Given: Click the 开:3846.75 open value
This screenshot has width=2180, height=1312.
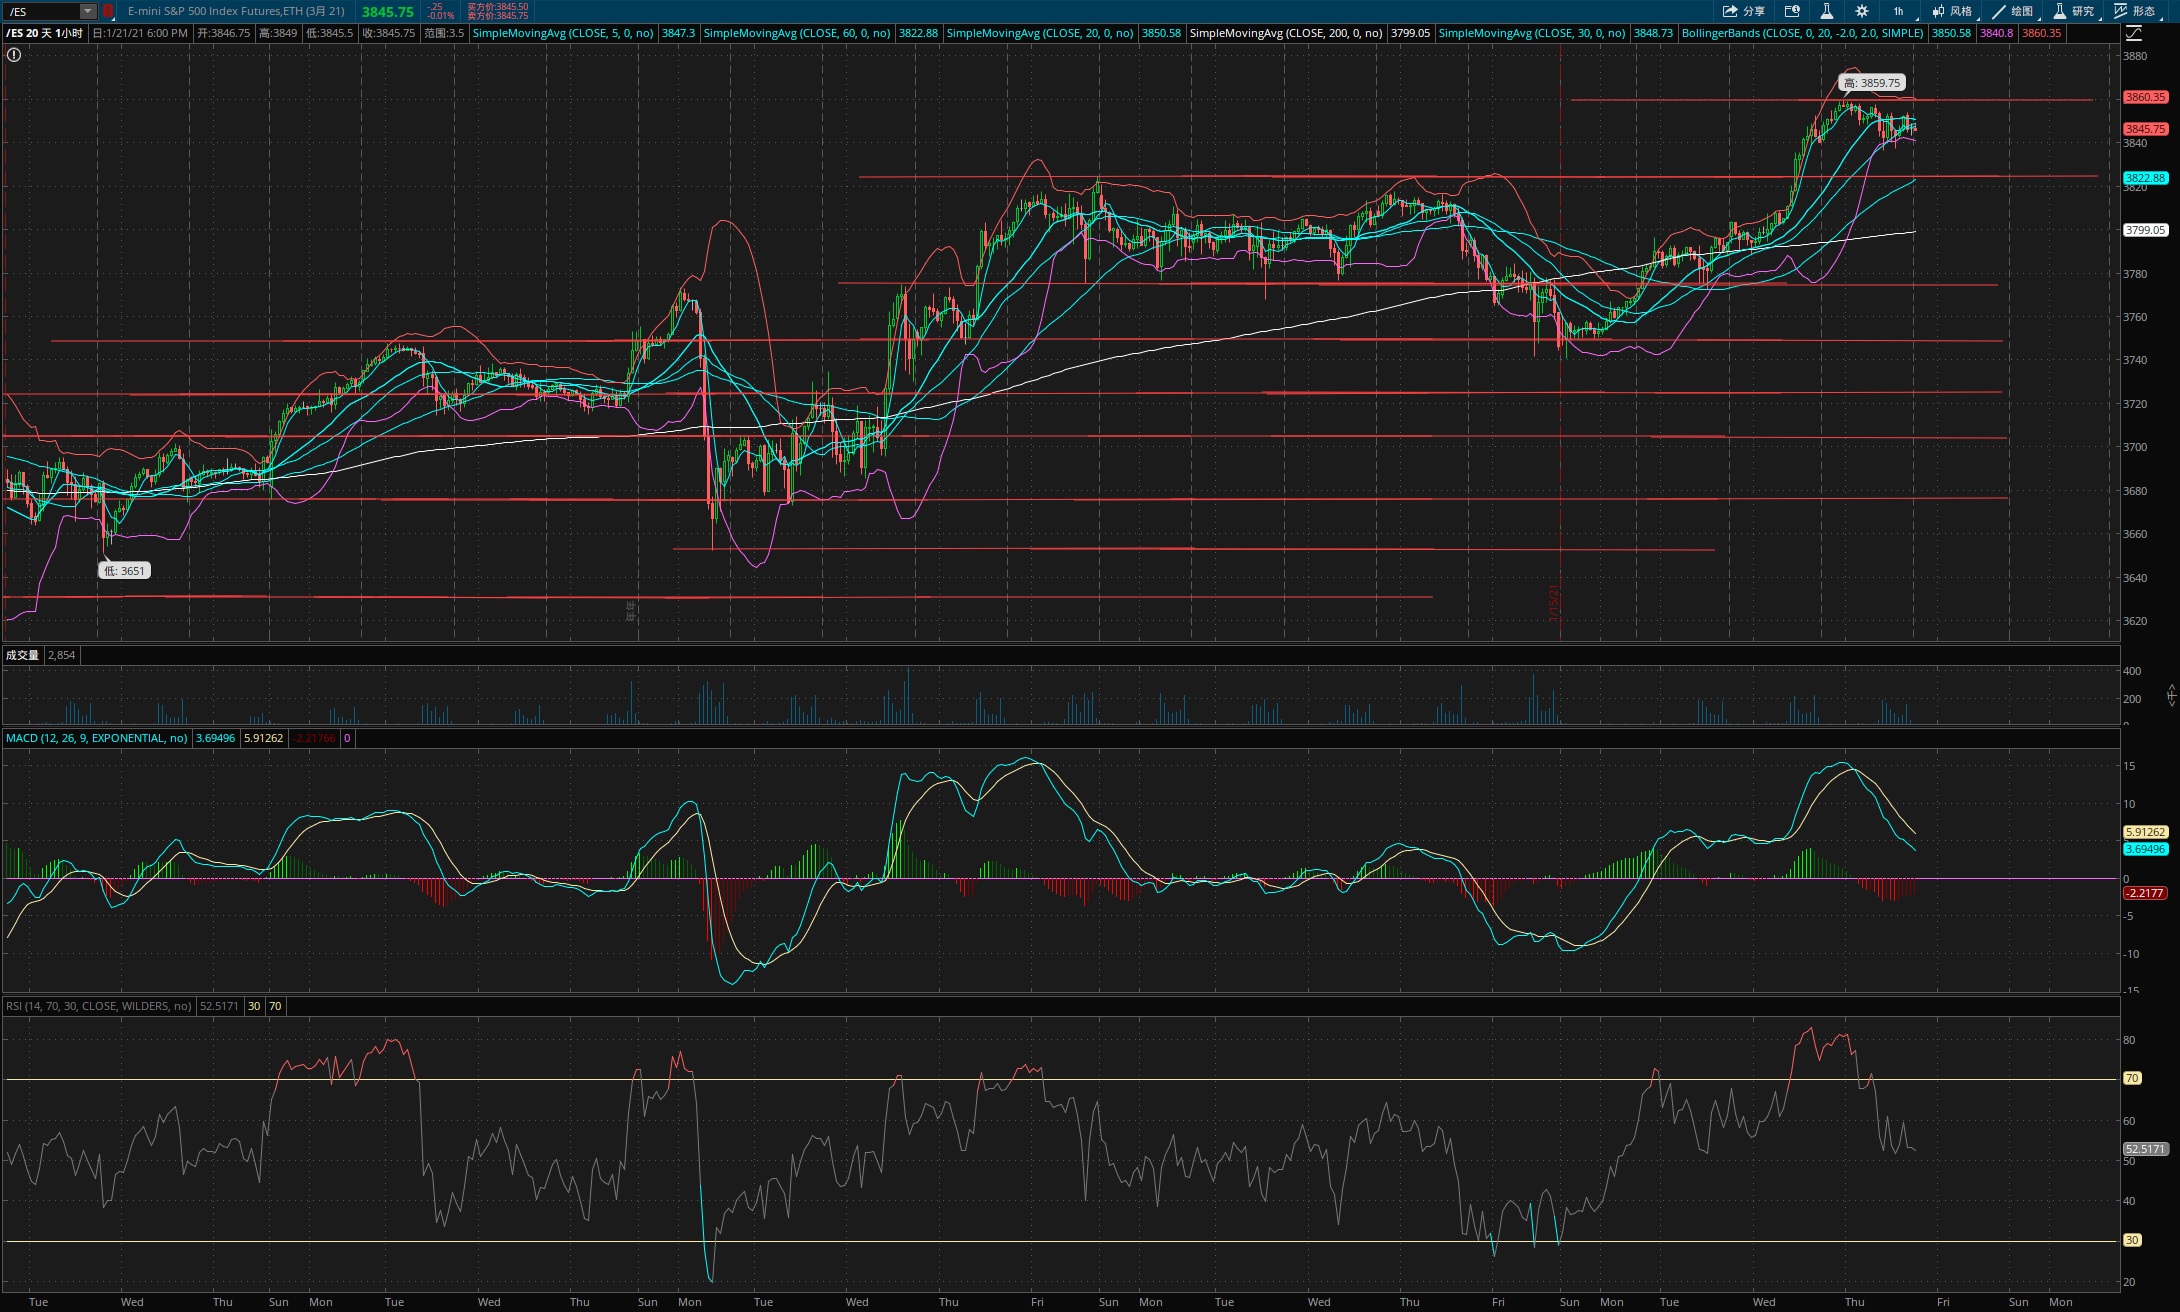Looking at the screenshot, I should pos(223,33).
